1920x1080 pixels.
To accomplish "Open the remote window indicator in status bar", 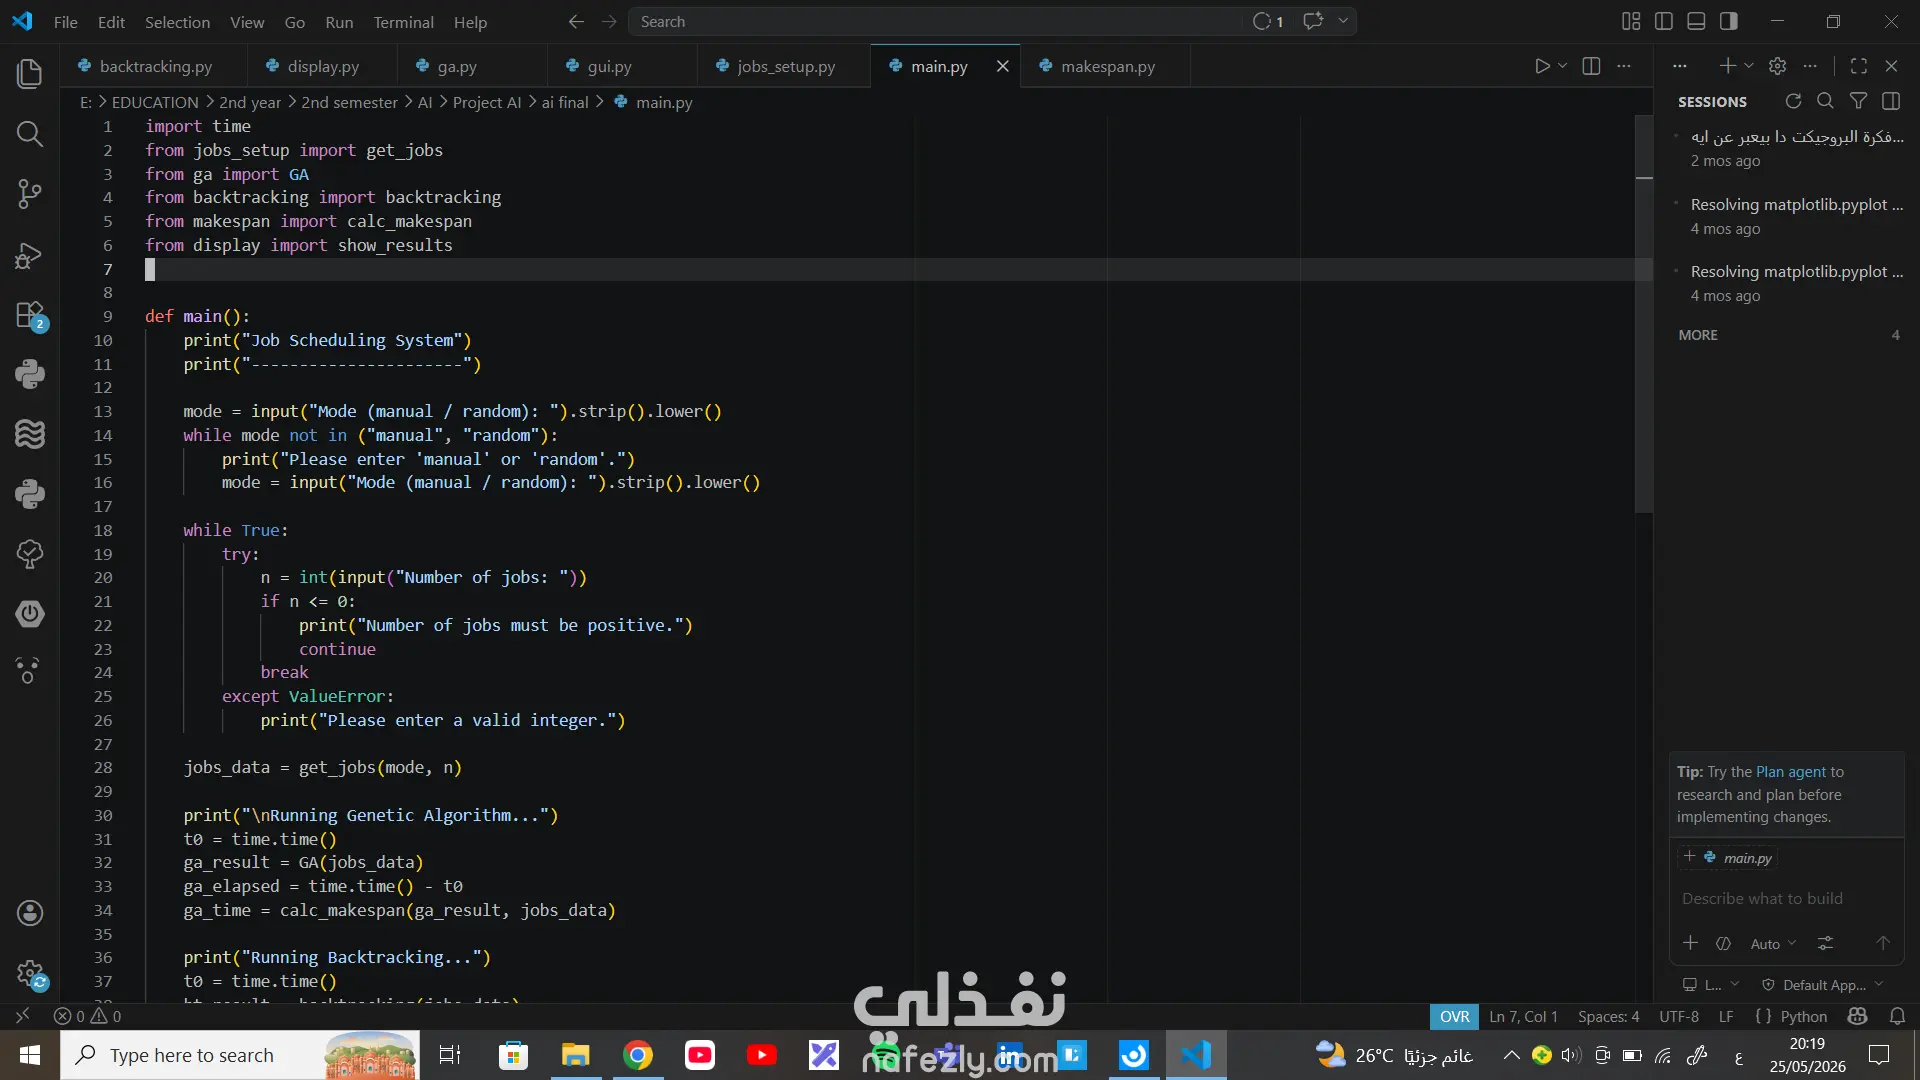I will [22, 1016].
